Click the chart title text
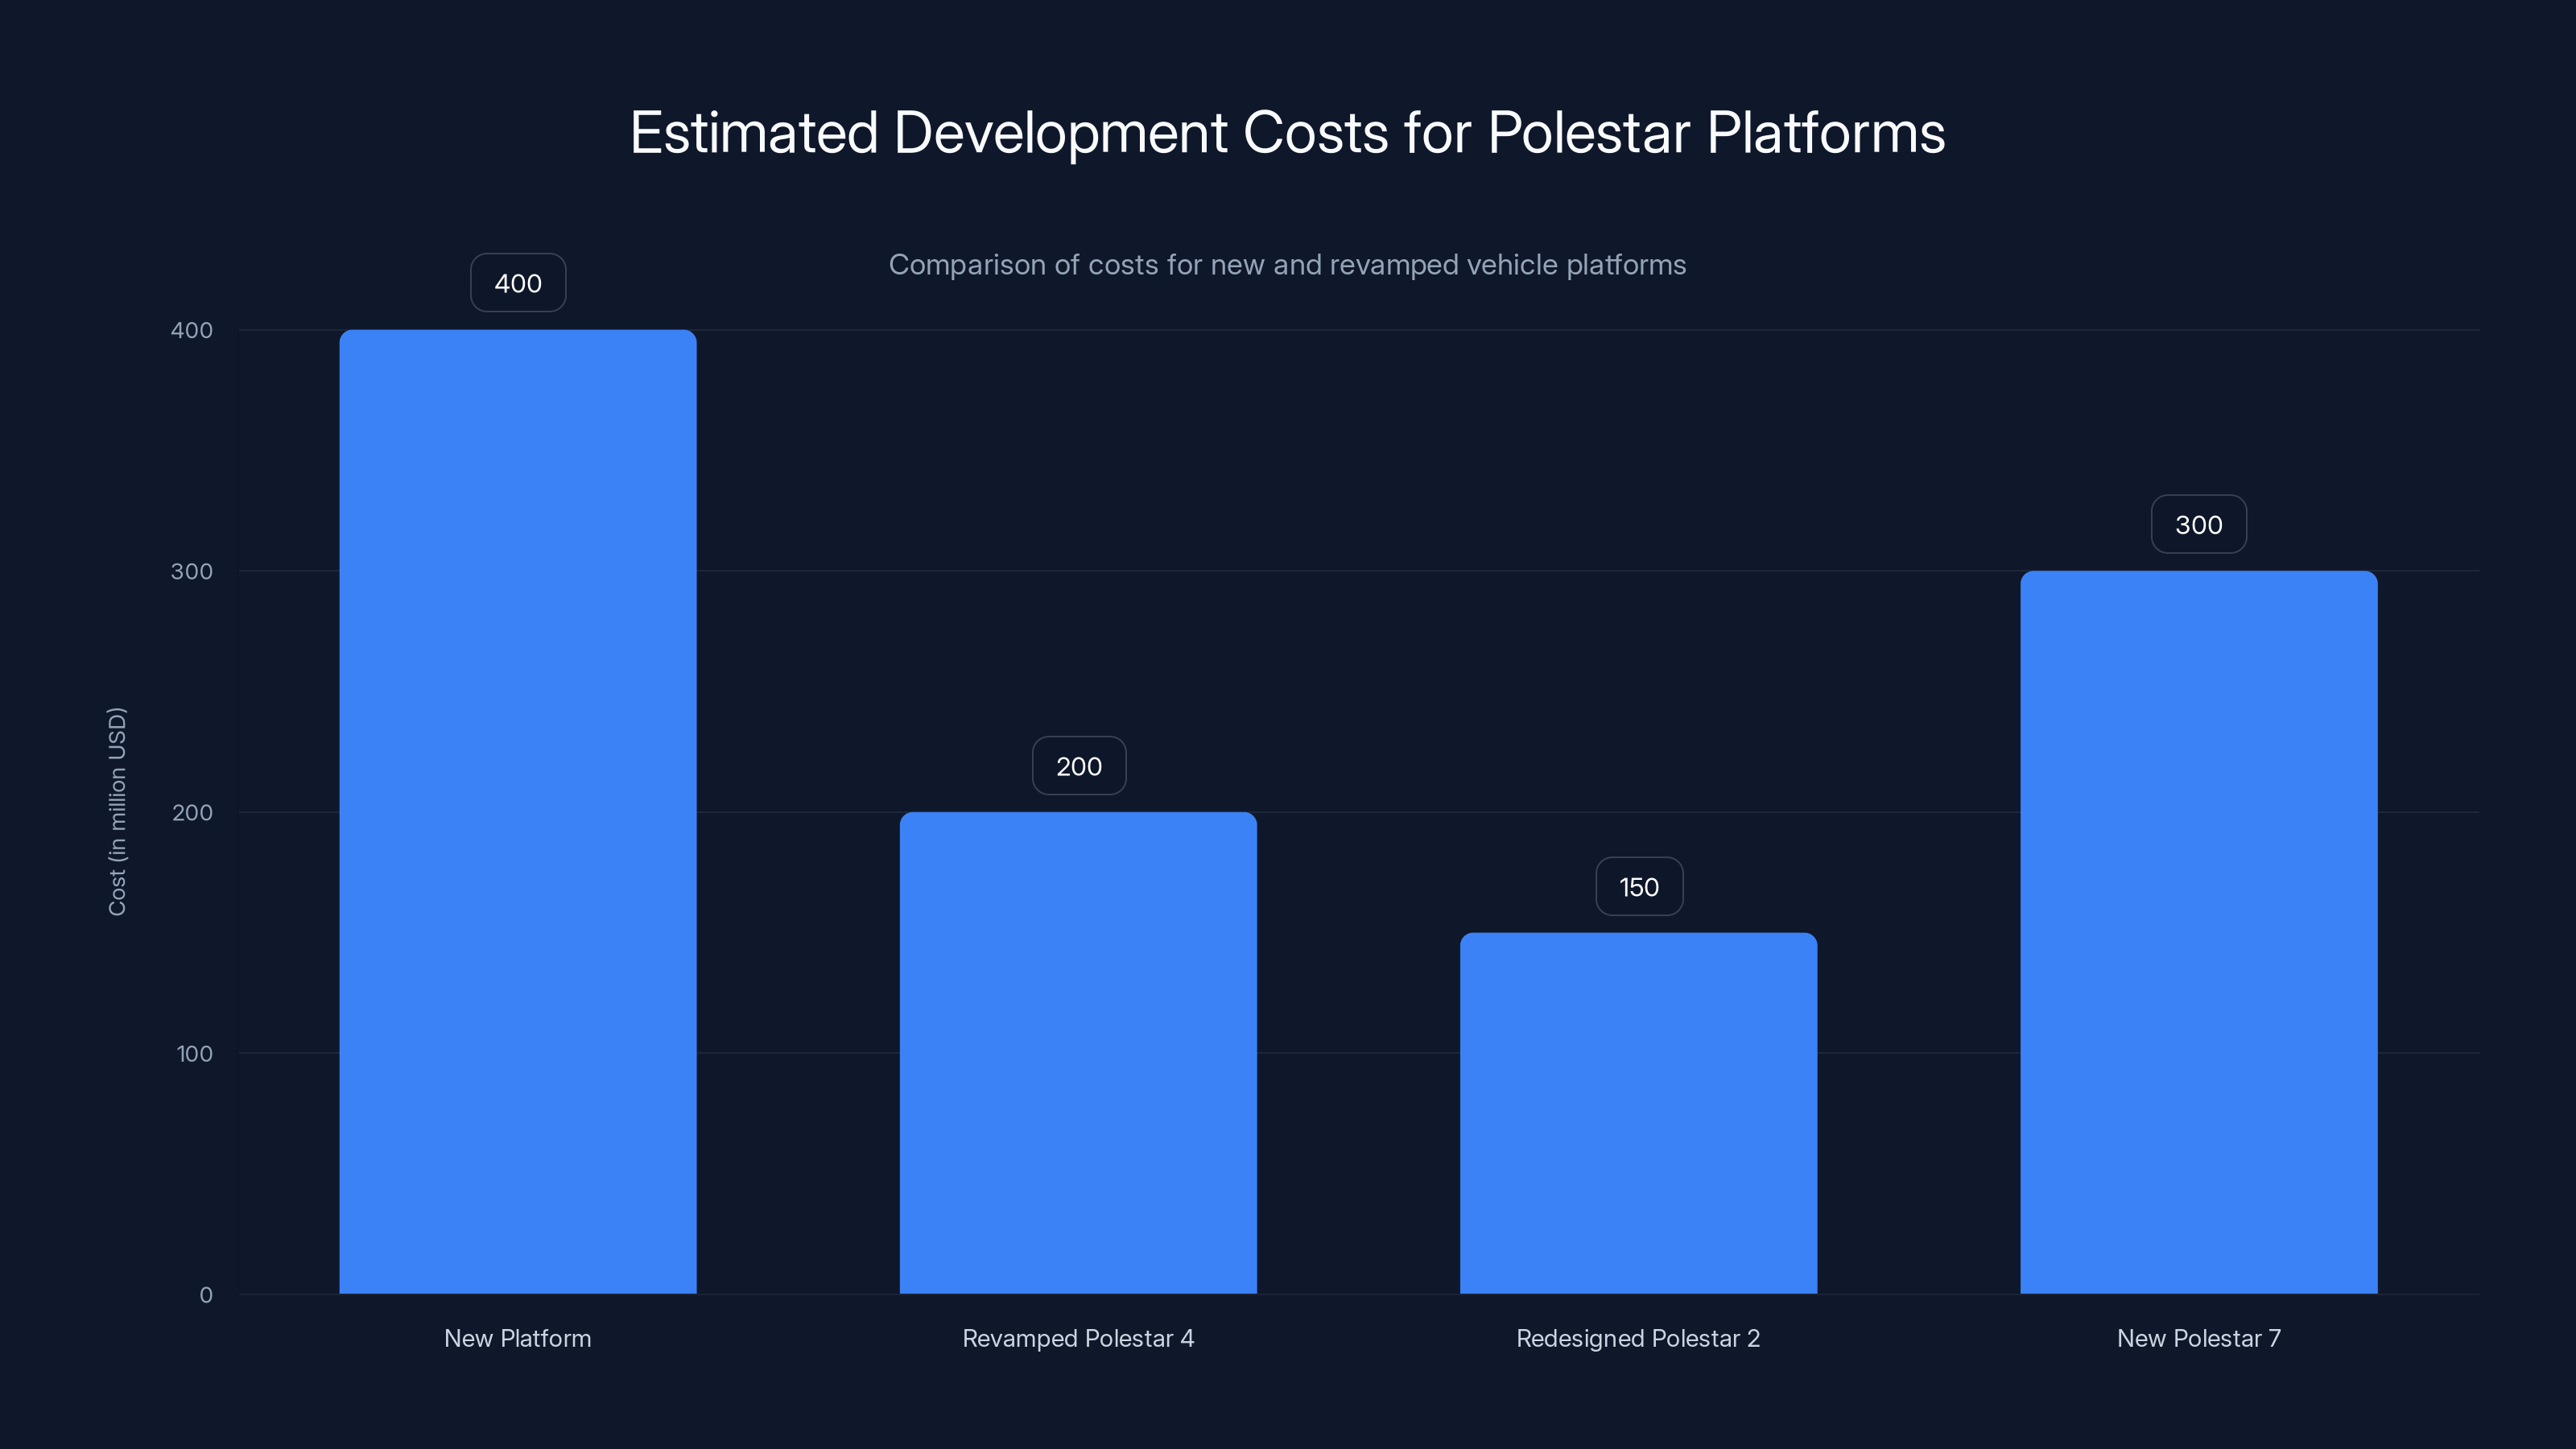This screenshot has height=1449, width=2576. [x=1288, y=131]
